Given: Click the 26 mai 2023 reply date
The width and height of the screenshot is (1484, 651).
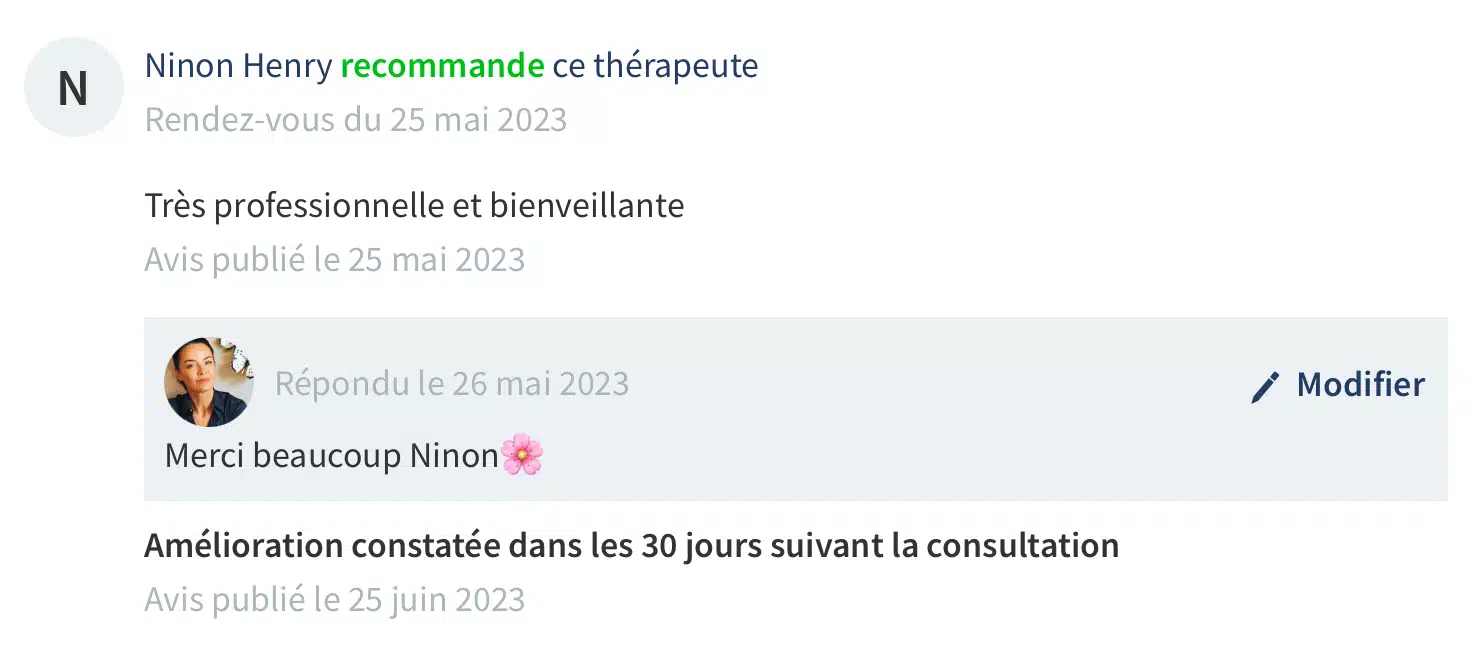Looking at the screenshot, I should [540, 384].
